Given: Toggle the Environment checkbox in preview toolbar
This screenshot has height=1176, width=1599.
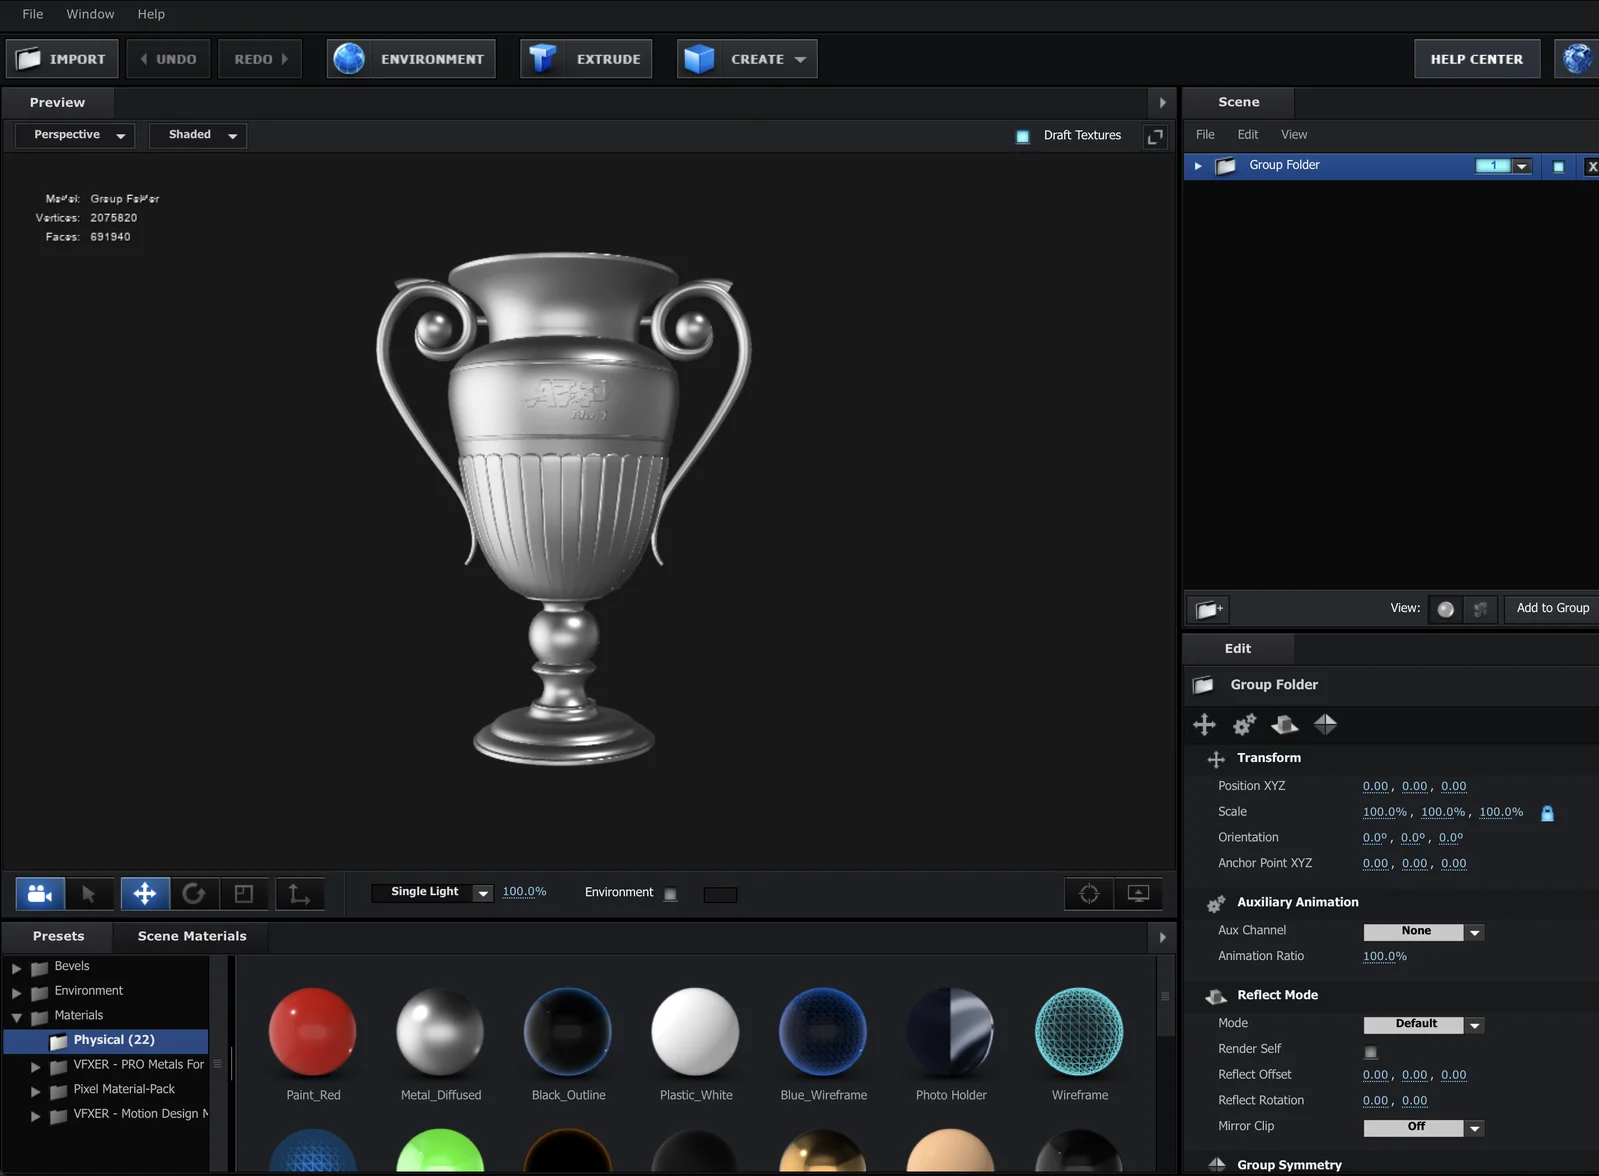Looking at the screenshot, I should (670, 894).
